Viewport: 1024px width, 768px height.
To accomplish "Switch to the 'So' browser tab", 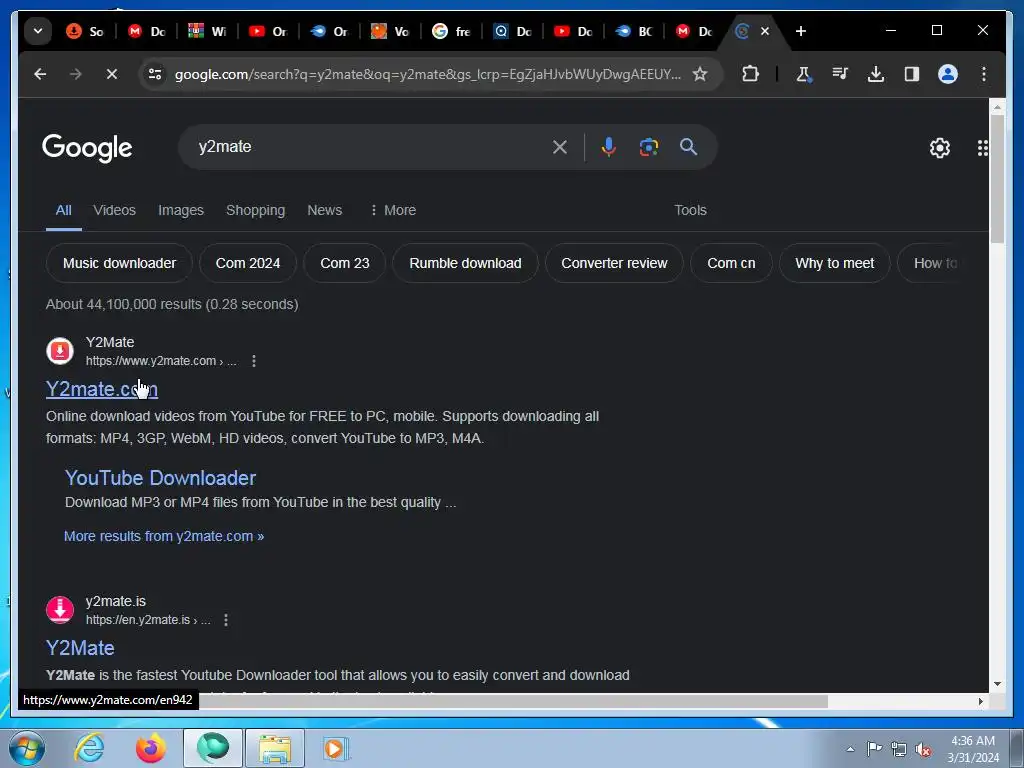I will (x=86, y=31).
